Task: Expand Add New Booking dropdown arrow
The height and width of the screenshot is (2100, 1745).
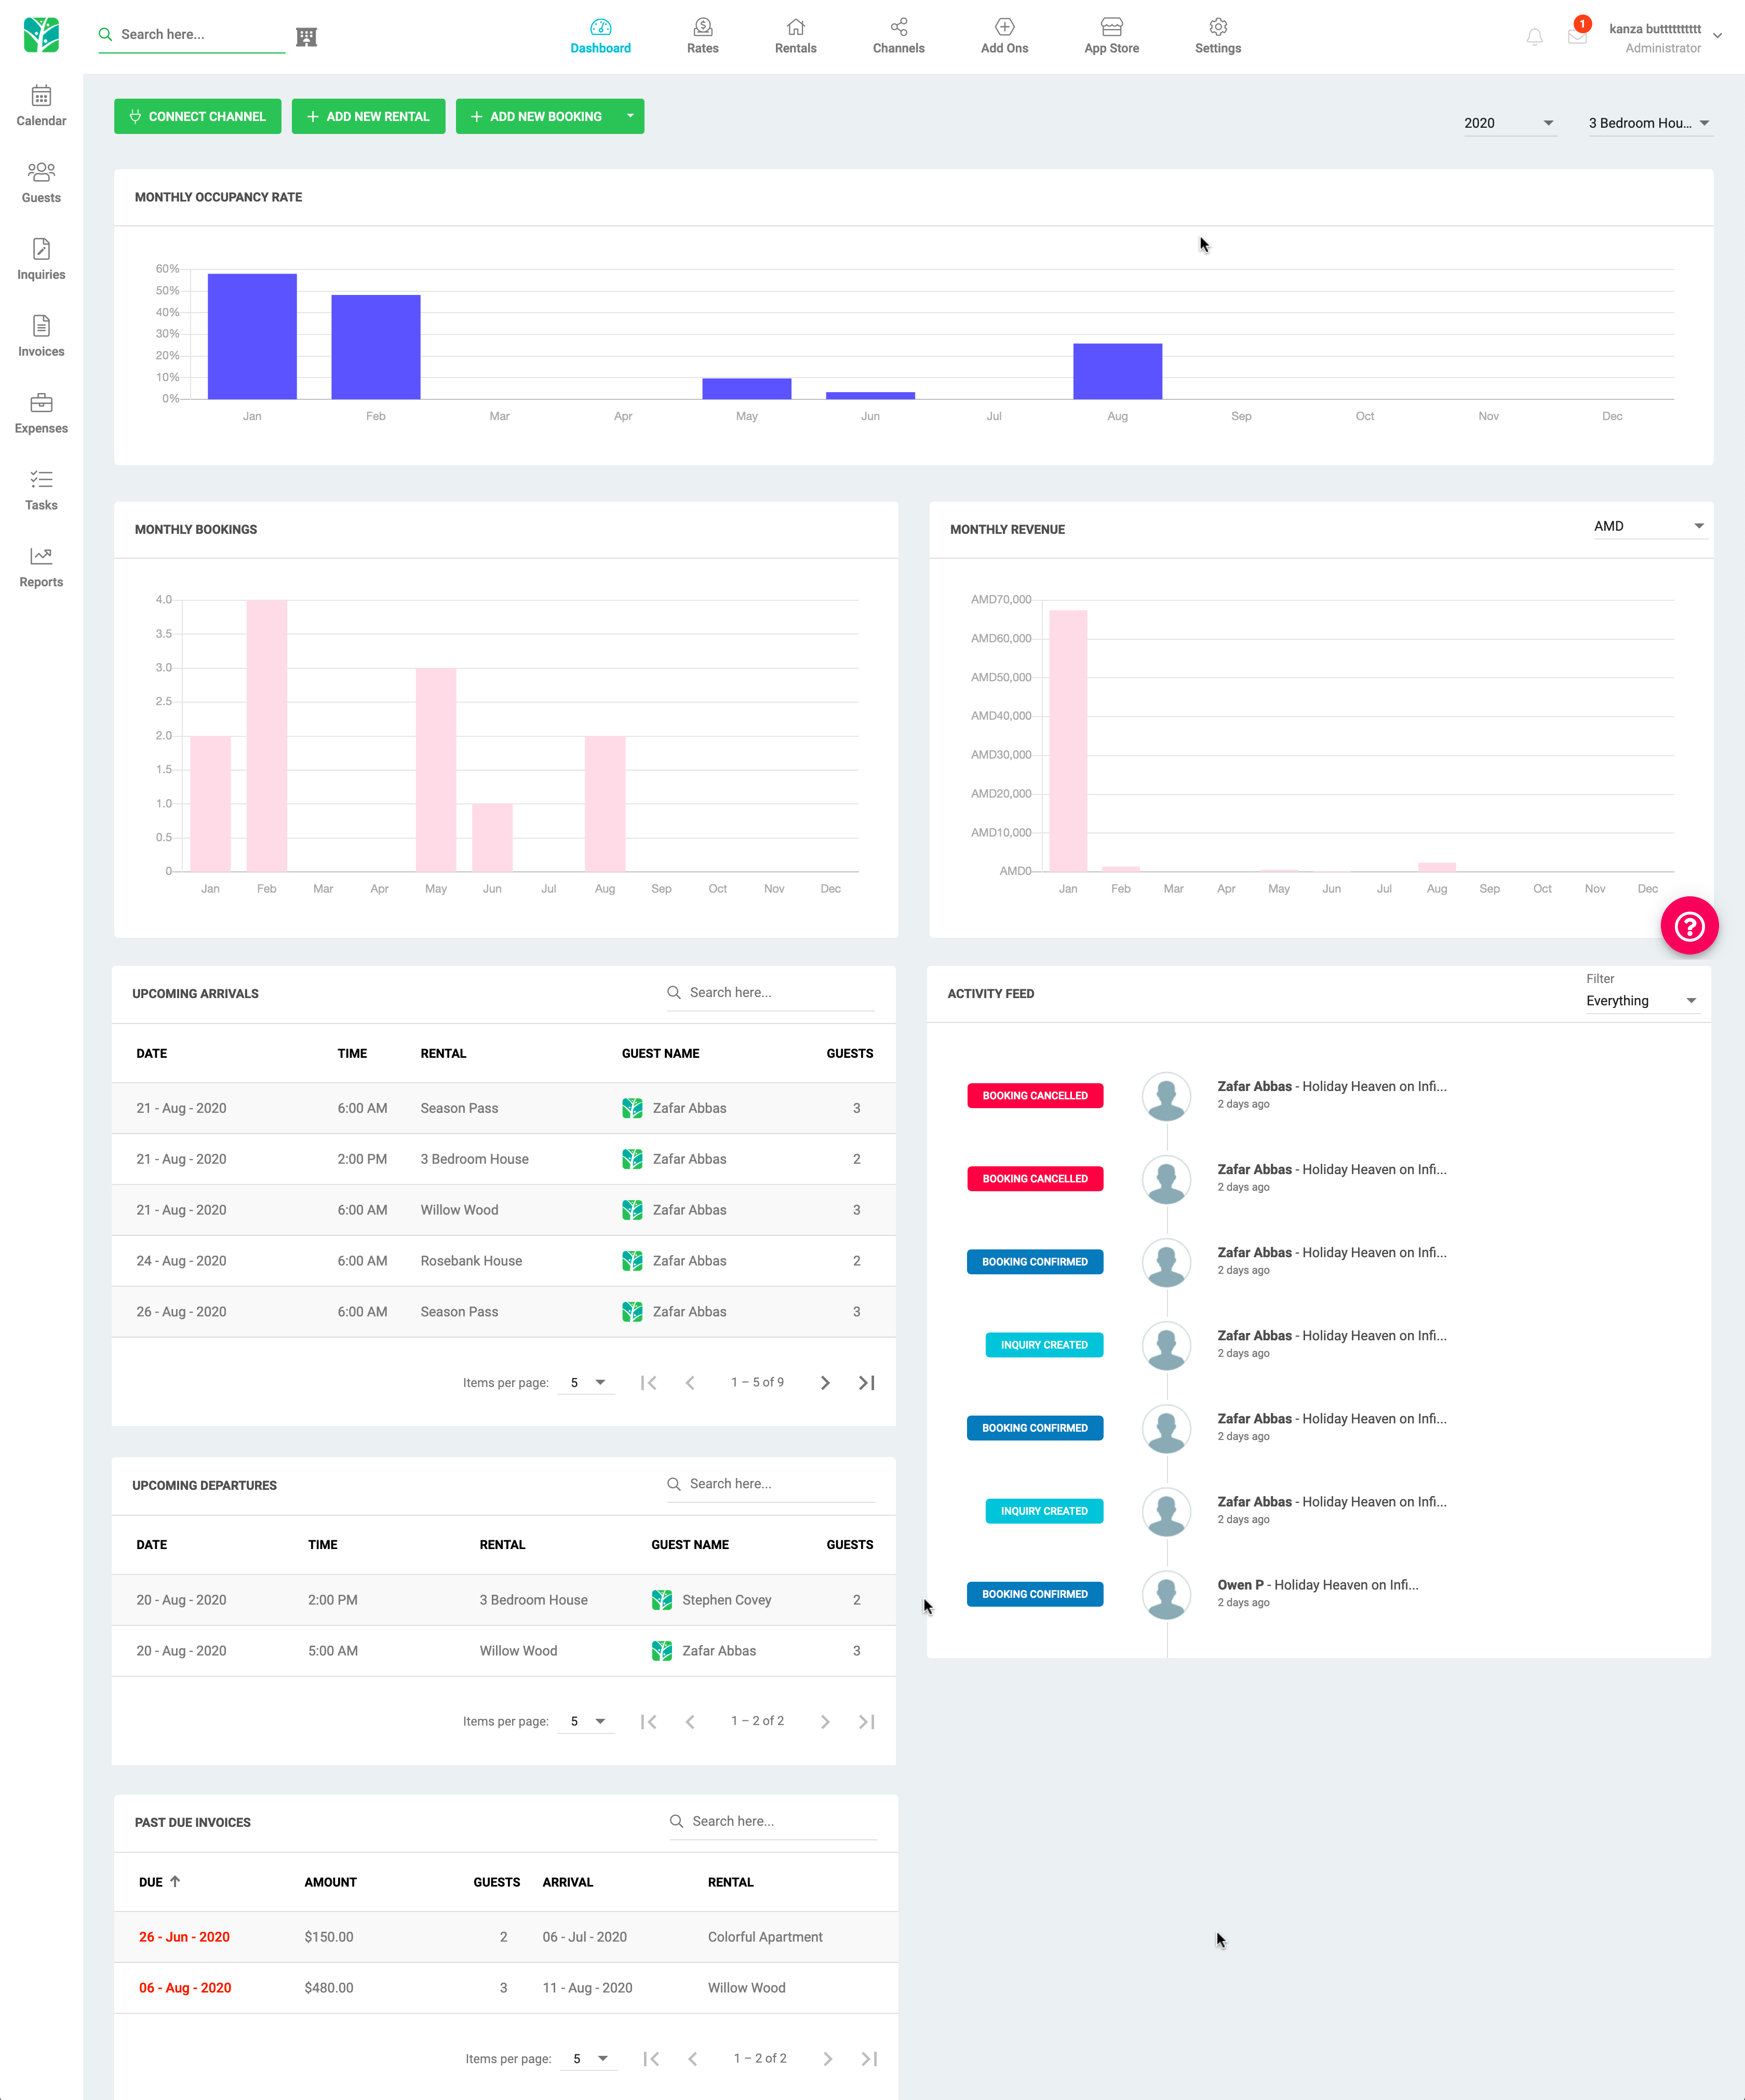Action: coord(630,116)
